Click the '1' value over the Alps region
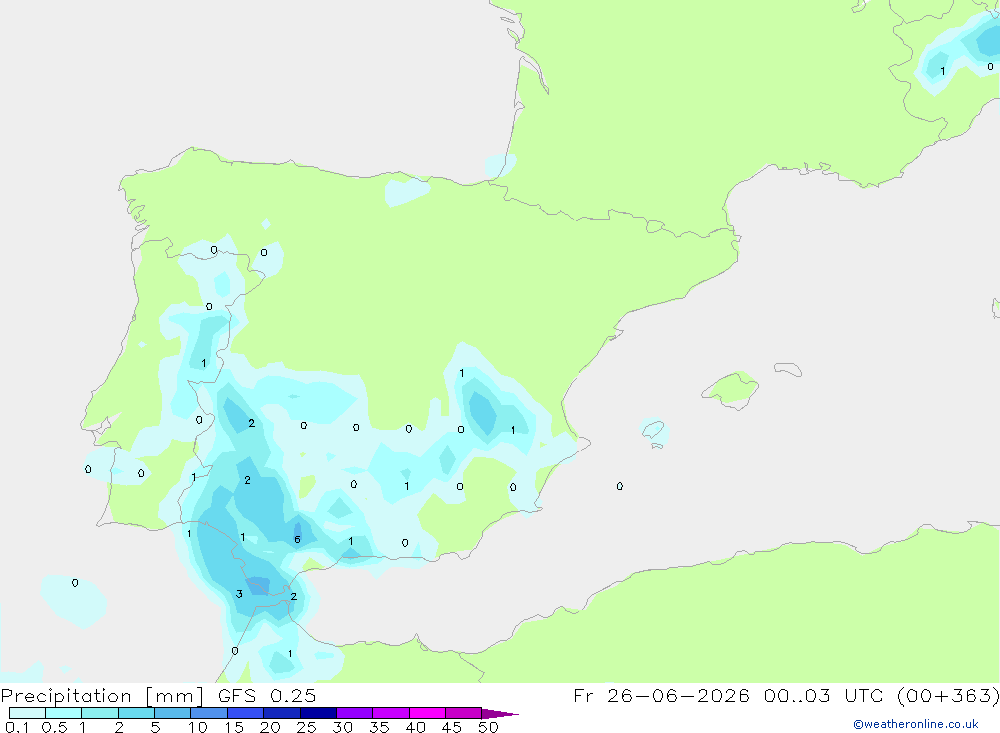 [943, 71]
